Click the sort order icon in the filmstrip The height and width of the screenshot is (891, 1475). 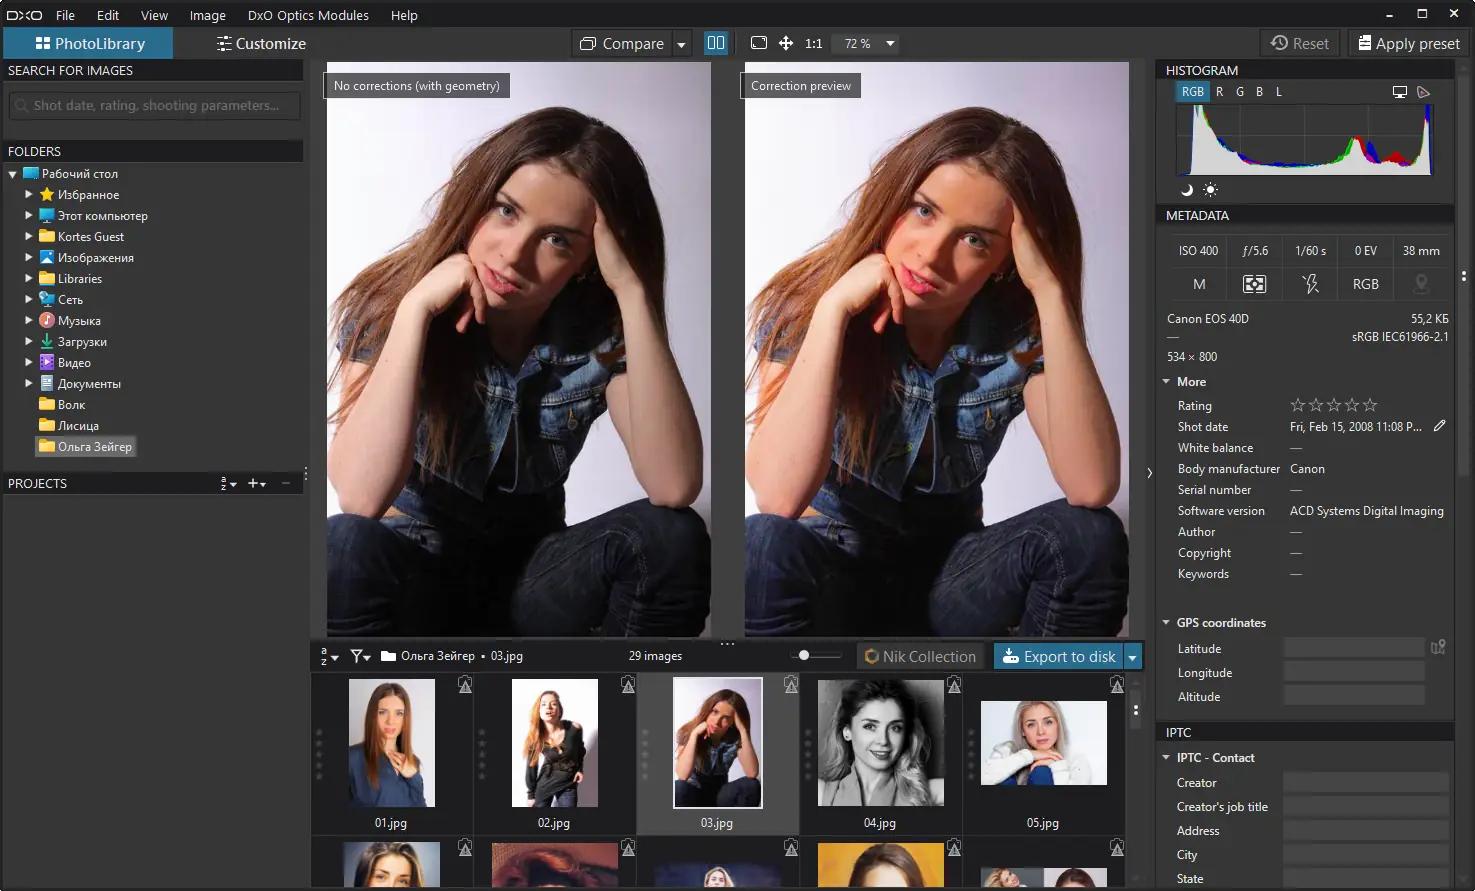(x=324, y=655)
